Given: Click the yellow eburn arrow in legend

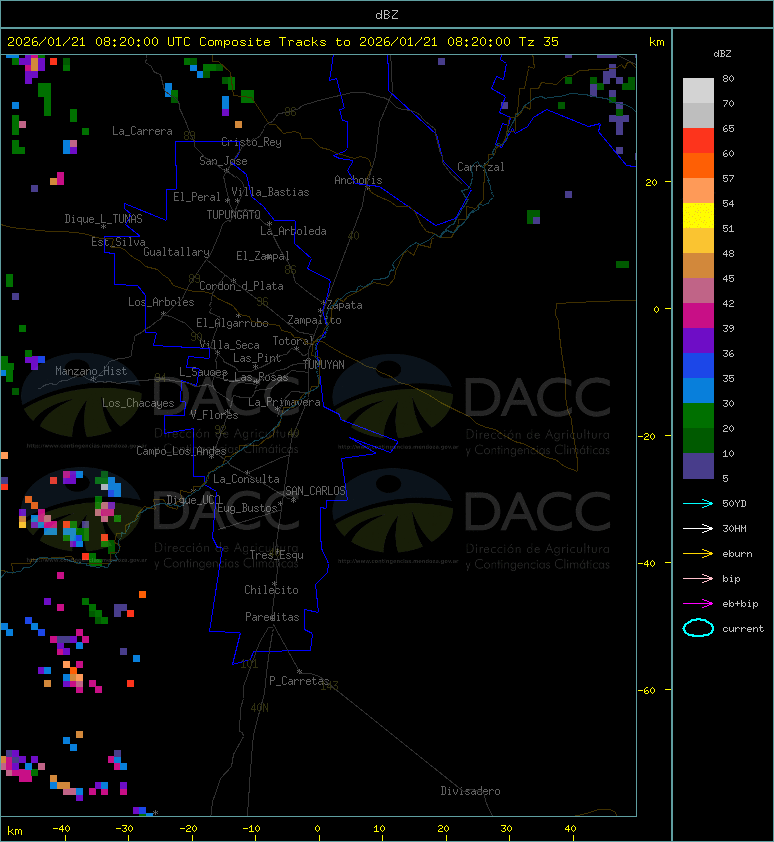Looking at the screenshot, I should [x=698, y=554].
